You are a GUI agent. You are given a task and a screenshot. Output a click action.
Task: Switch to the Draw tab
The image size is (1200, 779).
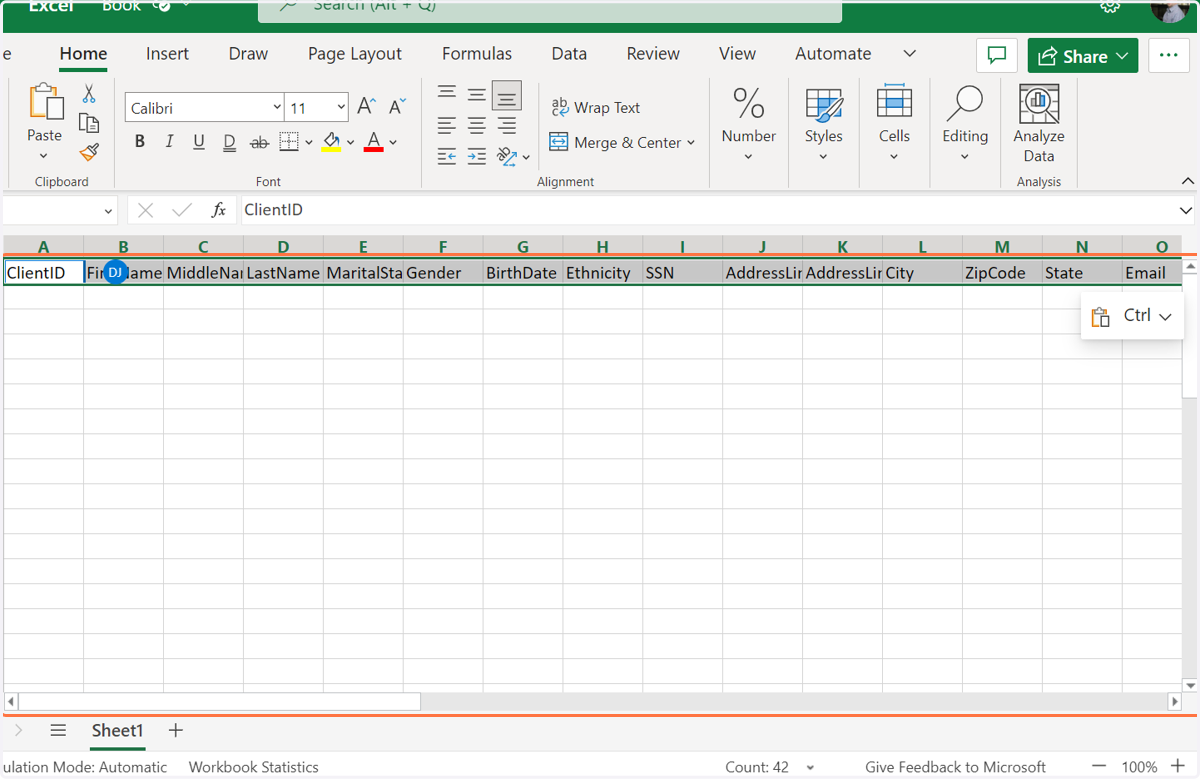pos(248,54)
